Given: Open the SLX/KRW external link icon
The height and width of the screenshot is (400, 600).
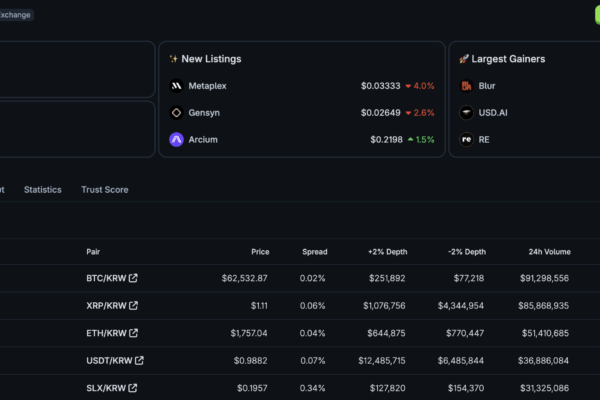Looking at the screenshot, I should [x=132, y=388].
